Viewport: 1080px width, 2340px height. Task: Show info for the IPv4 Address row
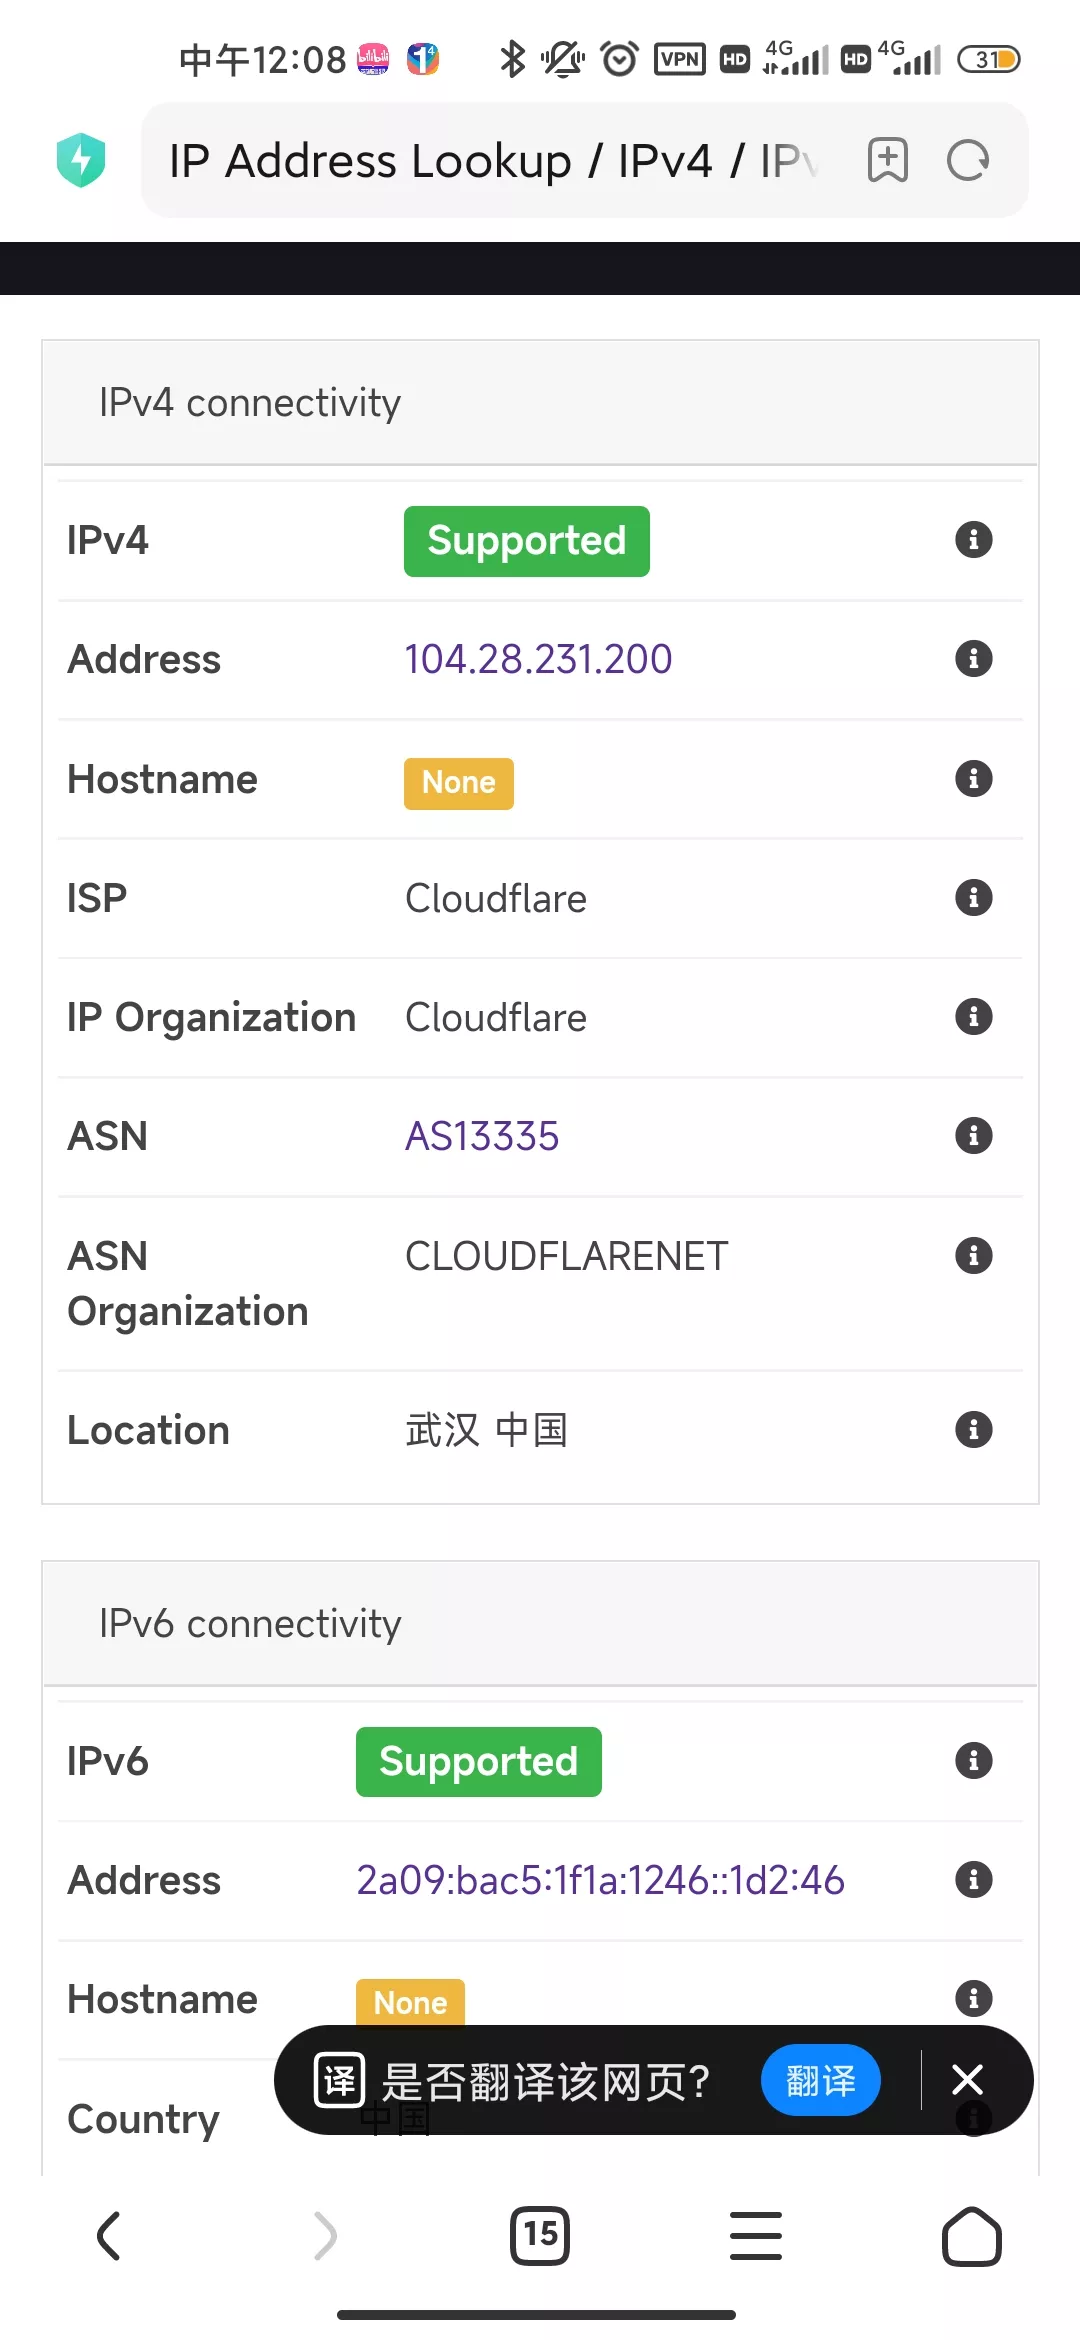(x=973, y=659)
